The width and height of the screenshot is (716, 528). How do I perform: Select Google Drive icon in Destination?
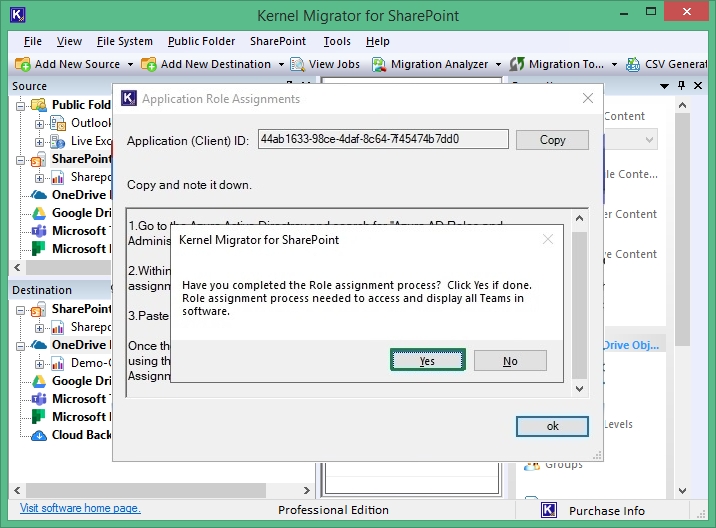pos(39,381)
